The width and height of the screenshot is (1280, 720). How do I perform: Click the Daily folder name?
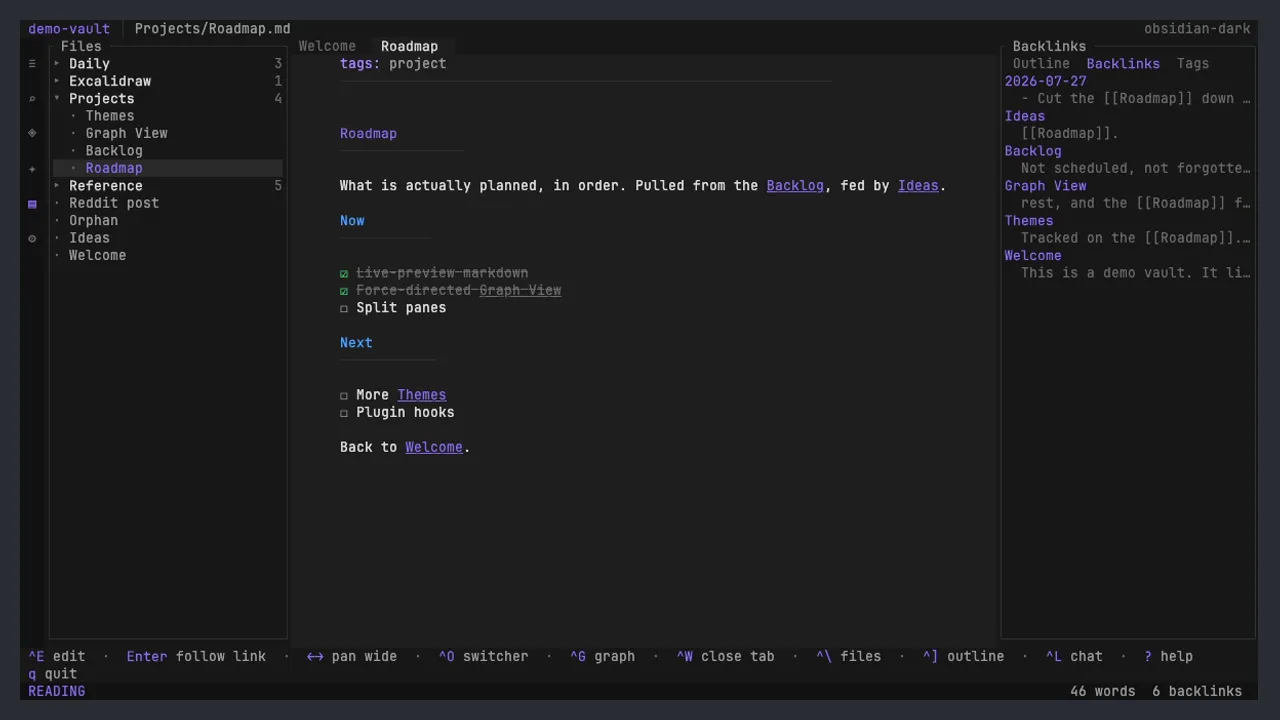click(90, 64)
